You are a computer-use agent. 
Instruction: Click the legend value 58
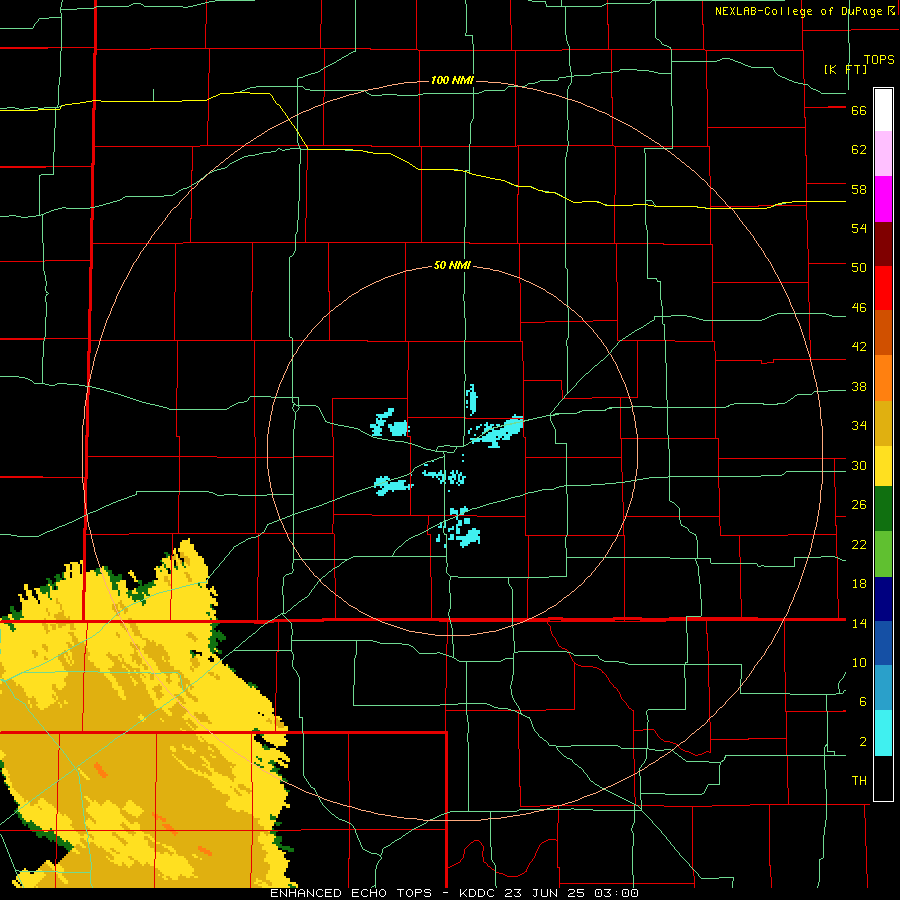[859, 189]
